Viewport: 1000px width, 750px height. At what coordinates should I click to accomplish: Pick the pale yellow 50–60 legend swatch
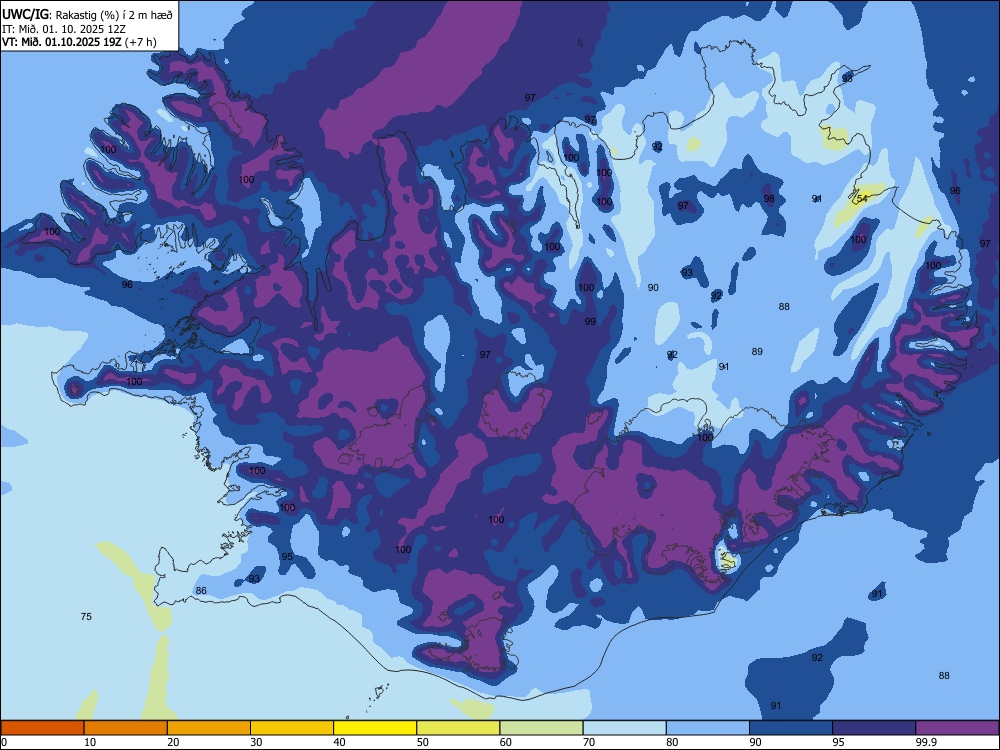459,728
